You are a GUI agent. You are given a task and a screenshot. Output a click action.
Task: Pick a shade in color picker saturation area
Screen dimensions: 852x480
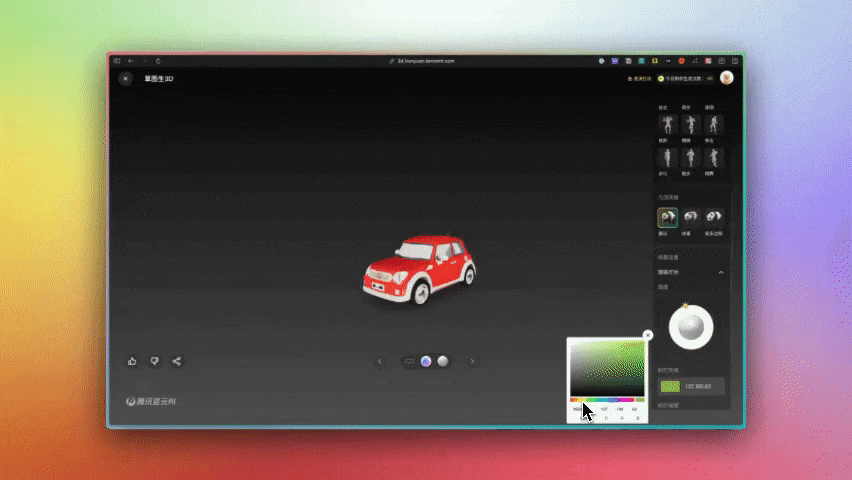coord(607,369)
